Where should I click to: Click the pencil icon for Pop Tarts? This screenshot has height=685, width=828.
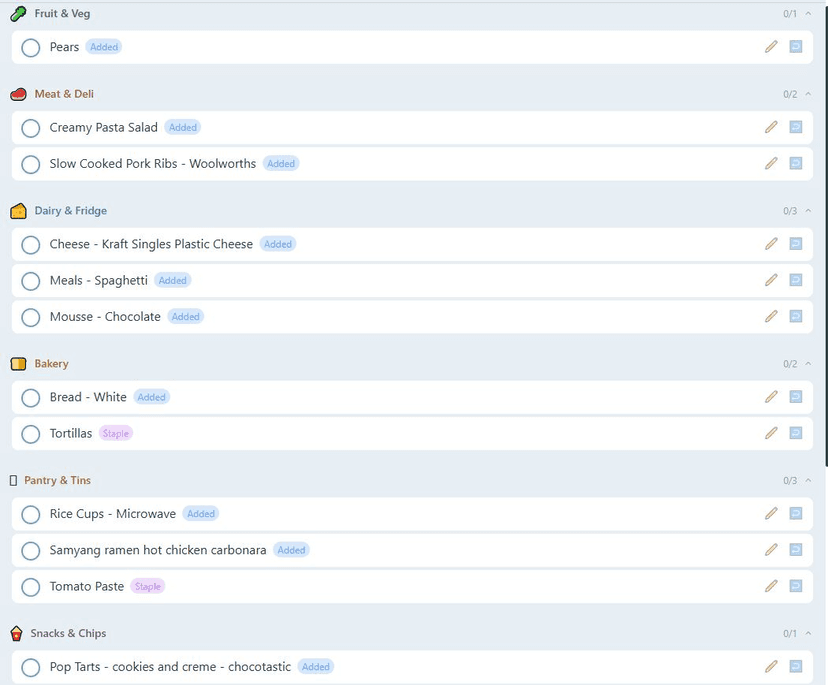(771, 666)
